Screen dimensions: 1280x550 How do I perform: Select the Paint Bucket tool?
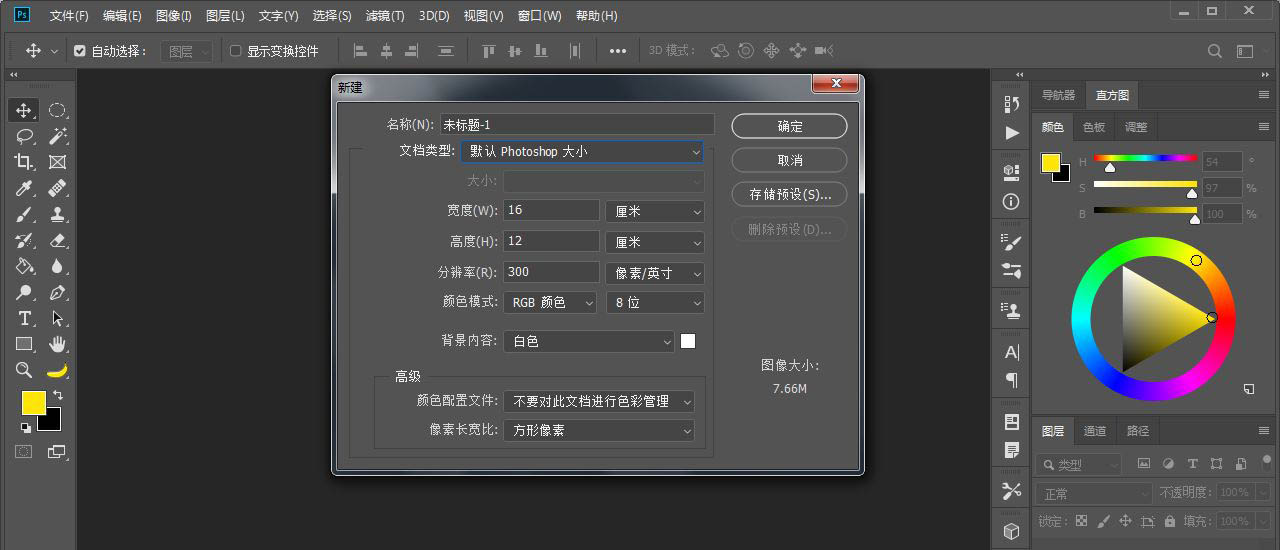point(24,266)
